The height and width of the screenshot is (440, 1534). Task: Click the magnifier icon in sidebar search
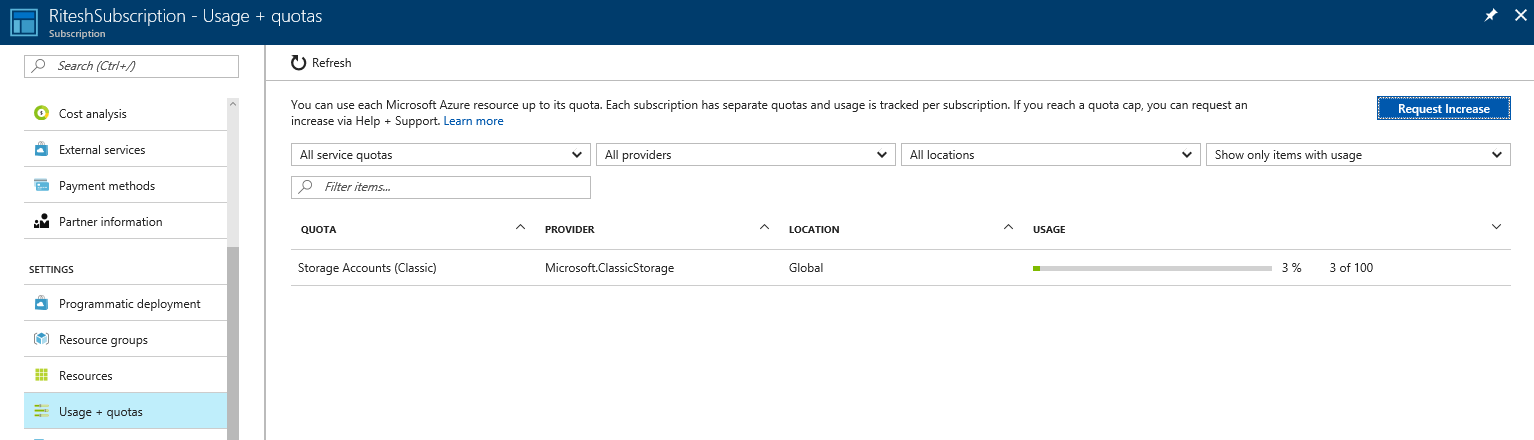pos(39,66)
